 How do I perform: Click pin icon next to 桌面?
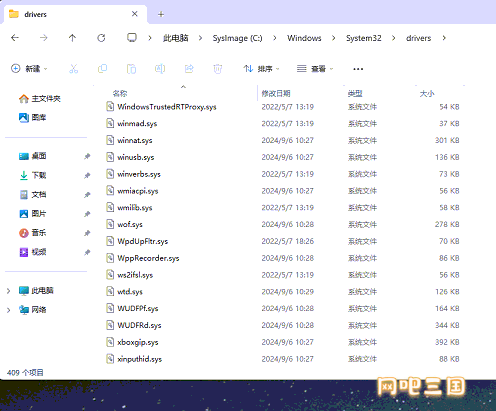click(87, 156)
